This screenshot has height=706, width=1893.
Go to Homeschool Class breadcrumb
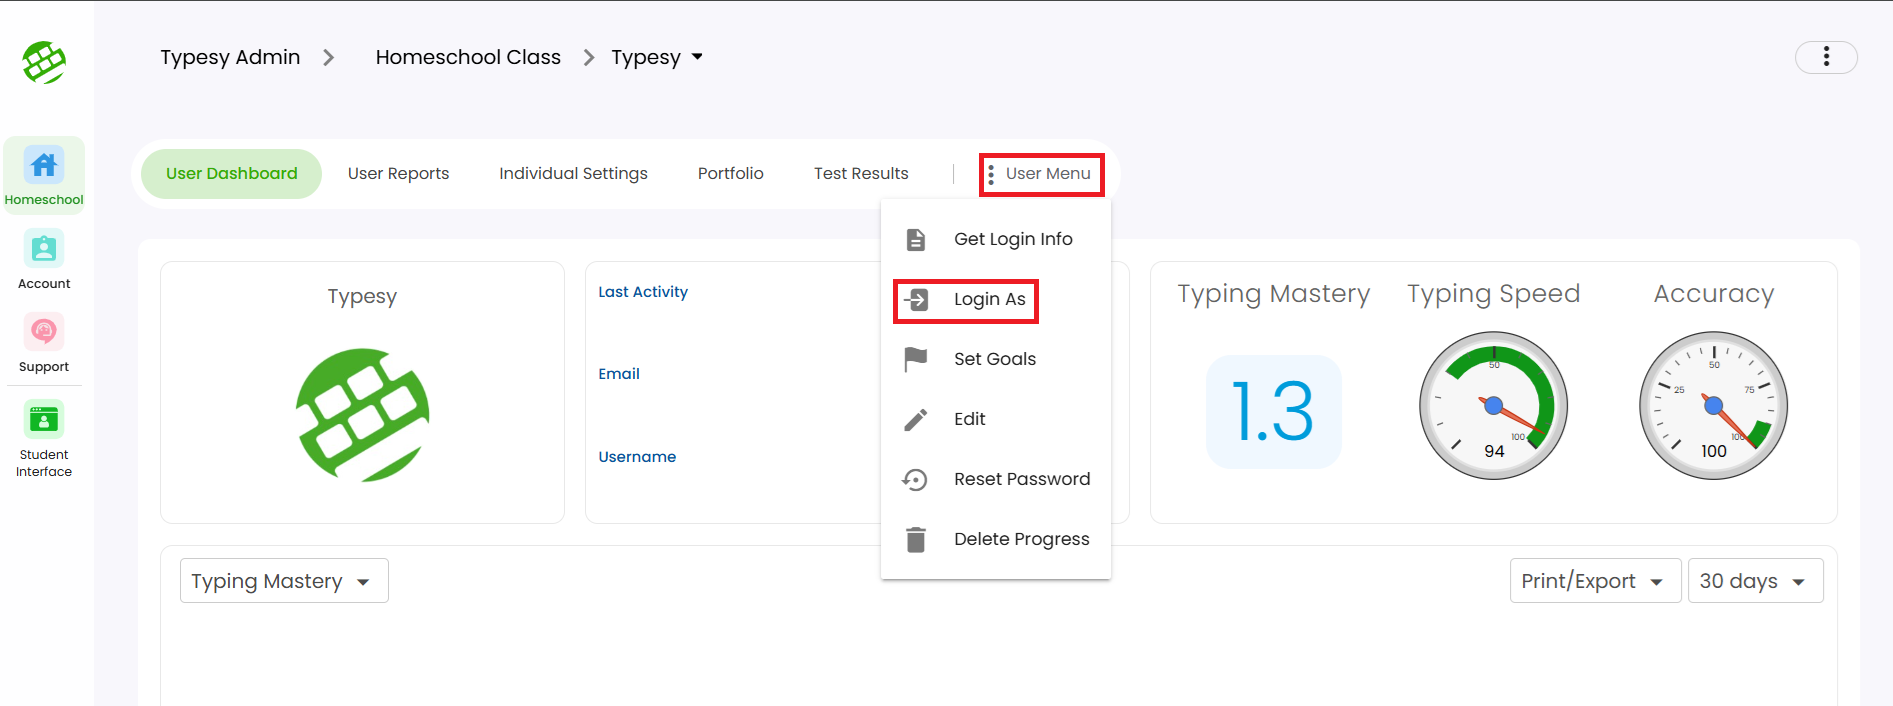pos(468,57)
